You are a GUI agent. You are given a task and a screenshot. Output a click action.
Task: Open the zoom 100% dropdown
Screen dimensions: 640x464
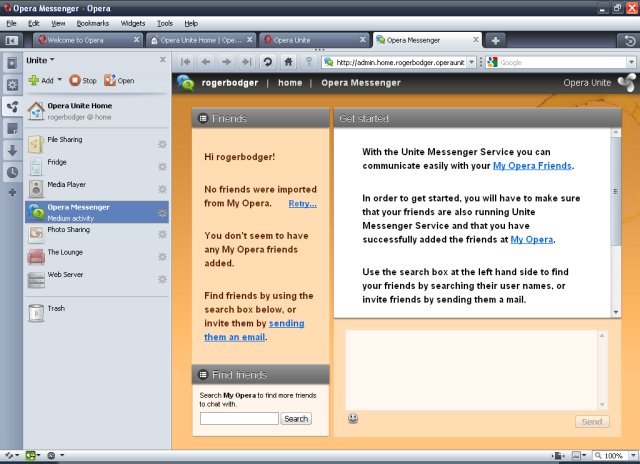(630, 456)
